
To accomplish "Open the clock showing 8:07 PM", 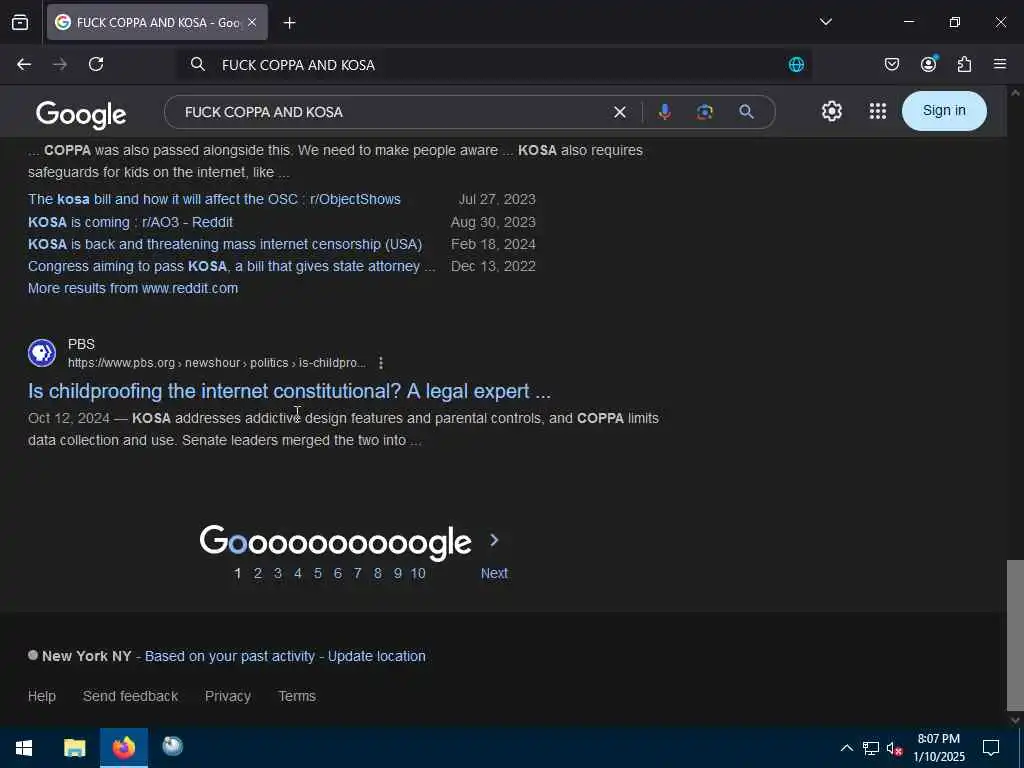I will click(938, 748).
